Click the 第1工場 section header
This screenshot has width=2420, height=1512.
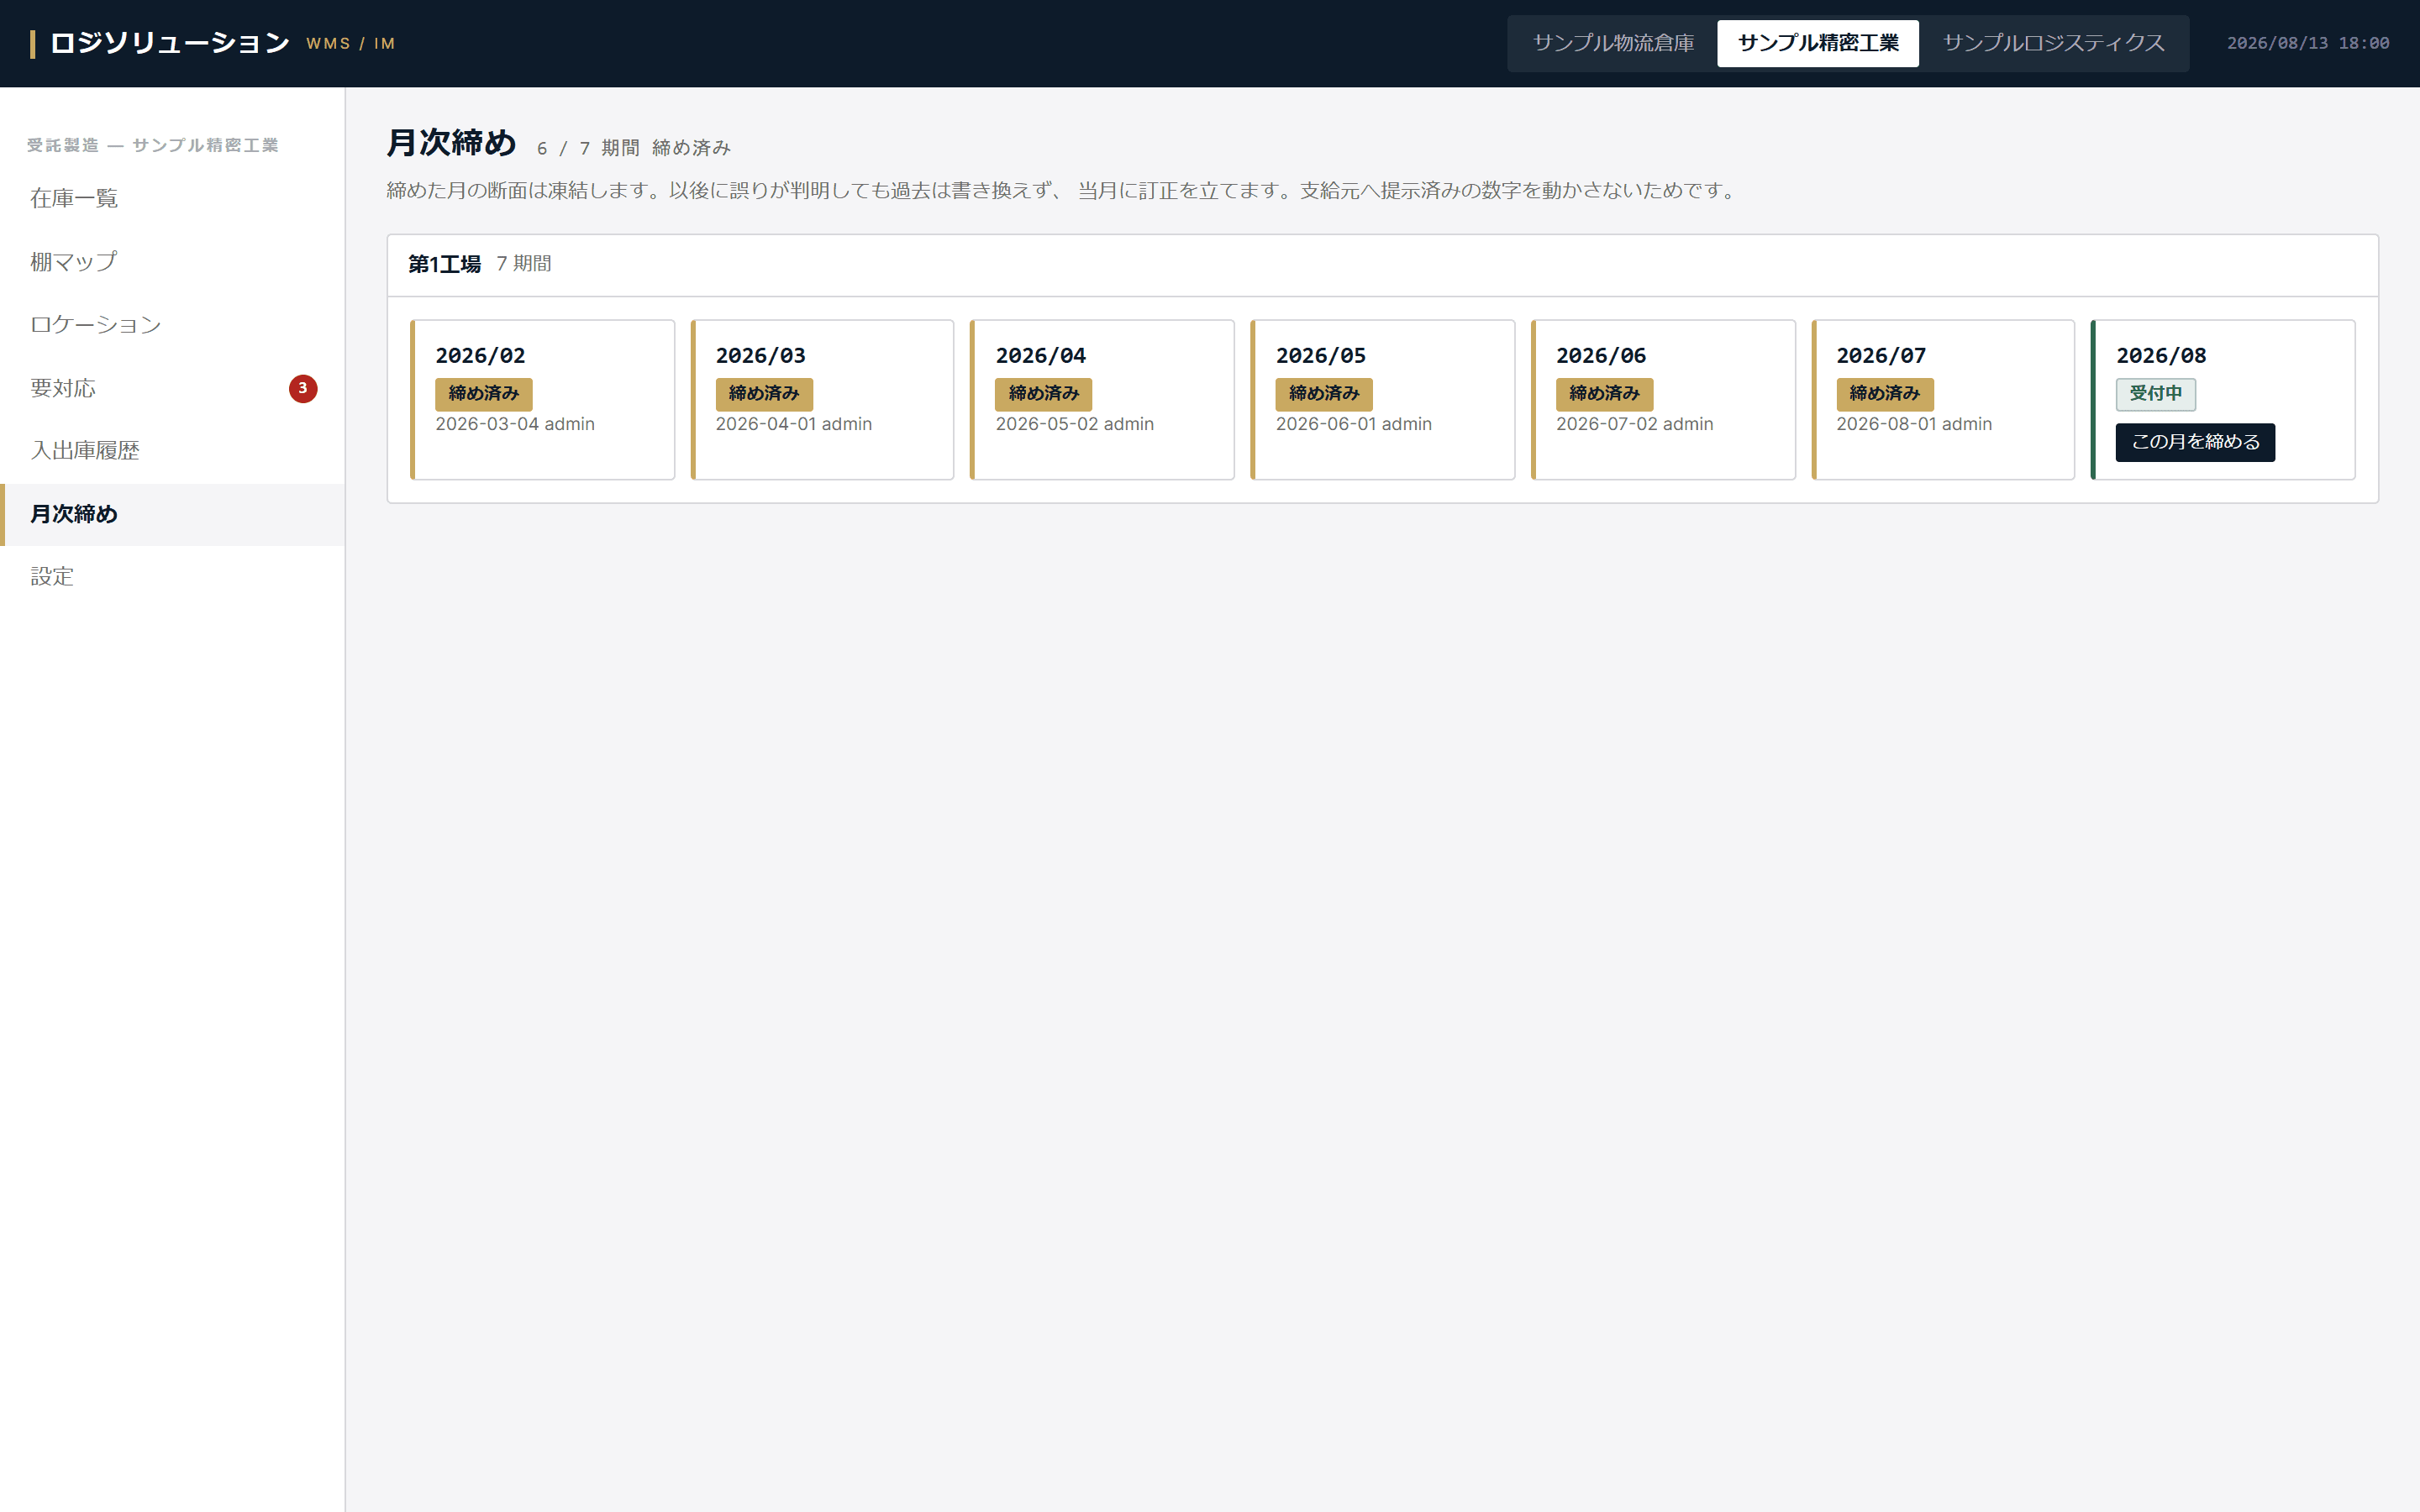[444, 264]
